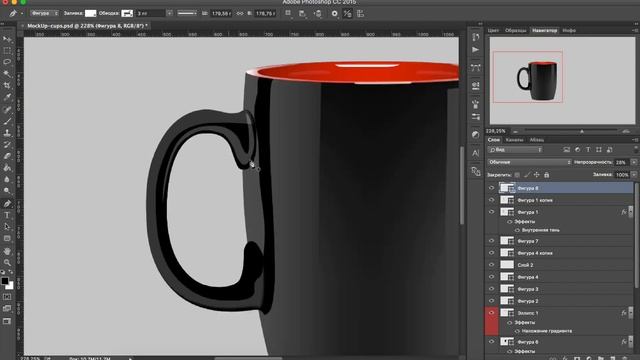Open the Adjustments panel icon
The image size is (640, 360).
coord(476,134)
